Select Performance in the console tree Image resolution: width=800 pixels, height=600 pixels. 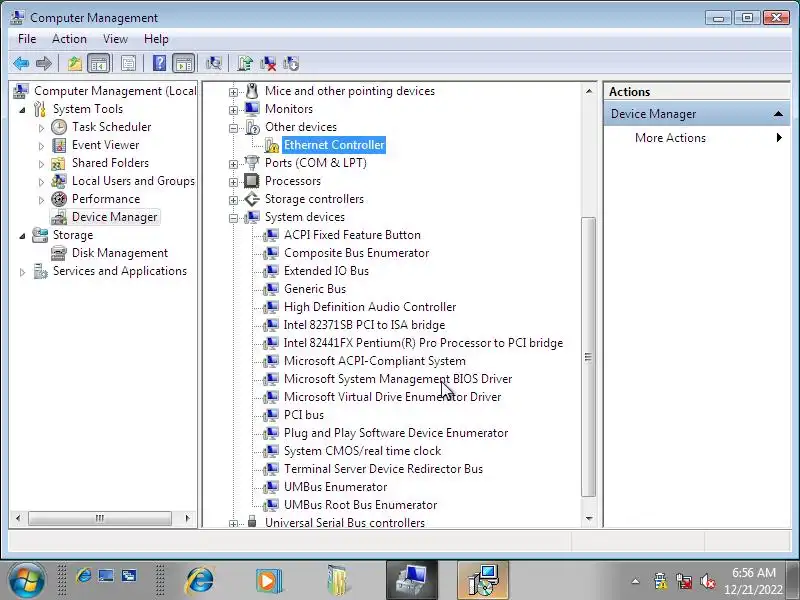coord(106,198)
